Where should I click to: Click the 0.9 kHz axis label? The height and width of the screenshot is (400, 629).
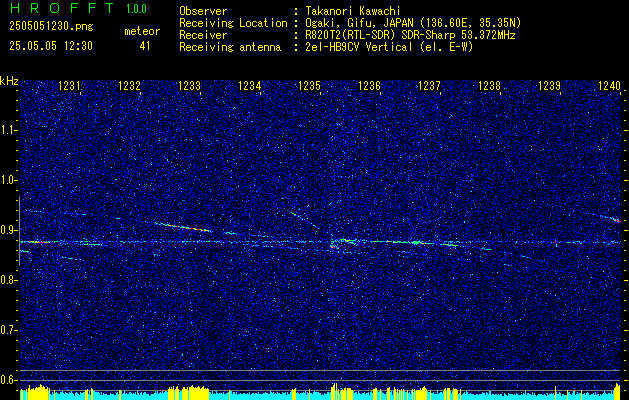(8, 230)
